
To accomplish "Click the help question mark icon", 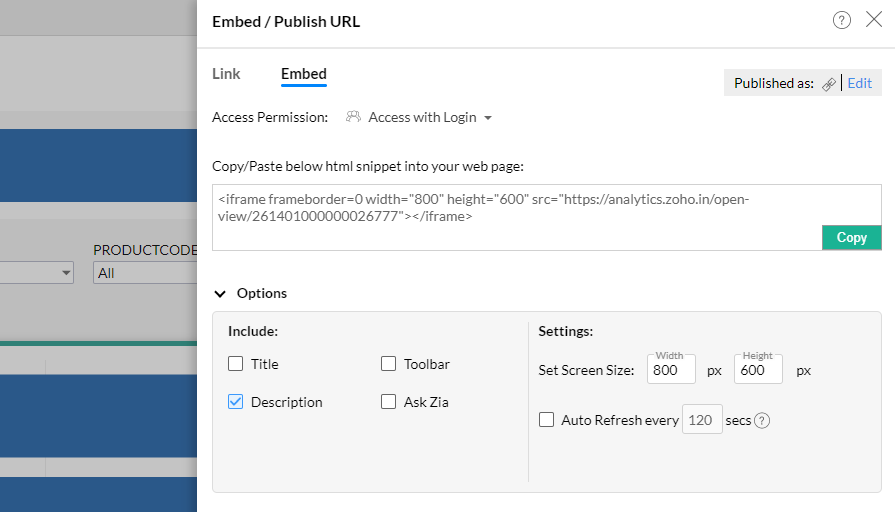I will pyautogui.click(x=842, y=21).
